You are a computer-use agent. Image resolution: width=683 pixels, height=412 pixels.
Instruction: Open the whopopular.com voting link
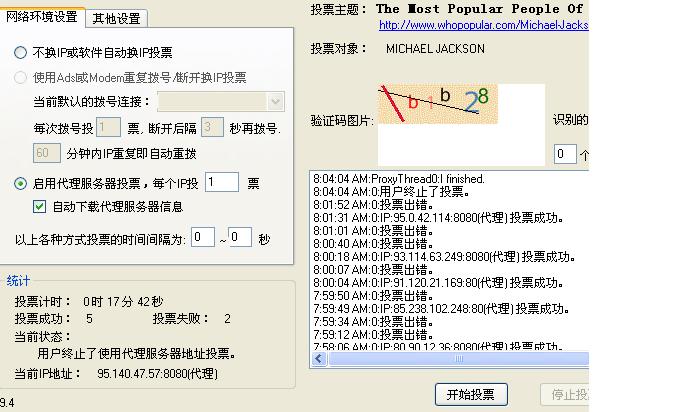click(x=482, y=25)
